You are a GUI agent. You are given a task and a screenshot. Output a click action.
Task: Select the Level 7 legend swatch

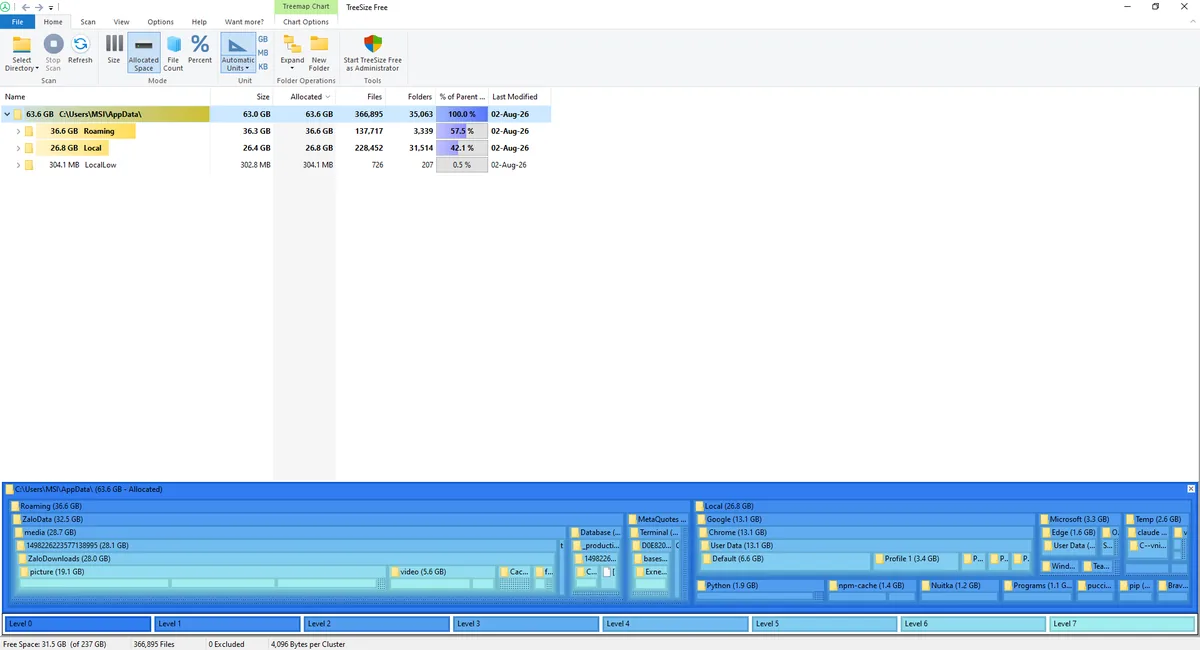1122,624
